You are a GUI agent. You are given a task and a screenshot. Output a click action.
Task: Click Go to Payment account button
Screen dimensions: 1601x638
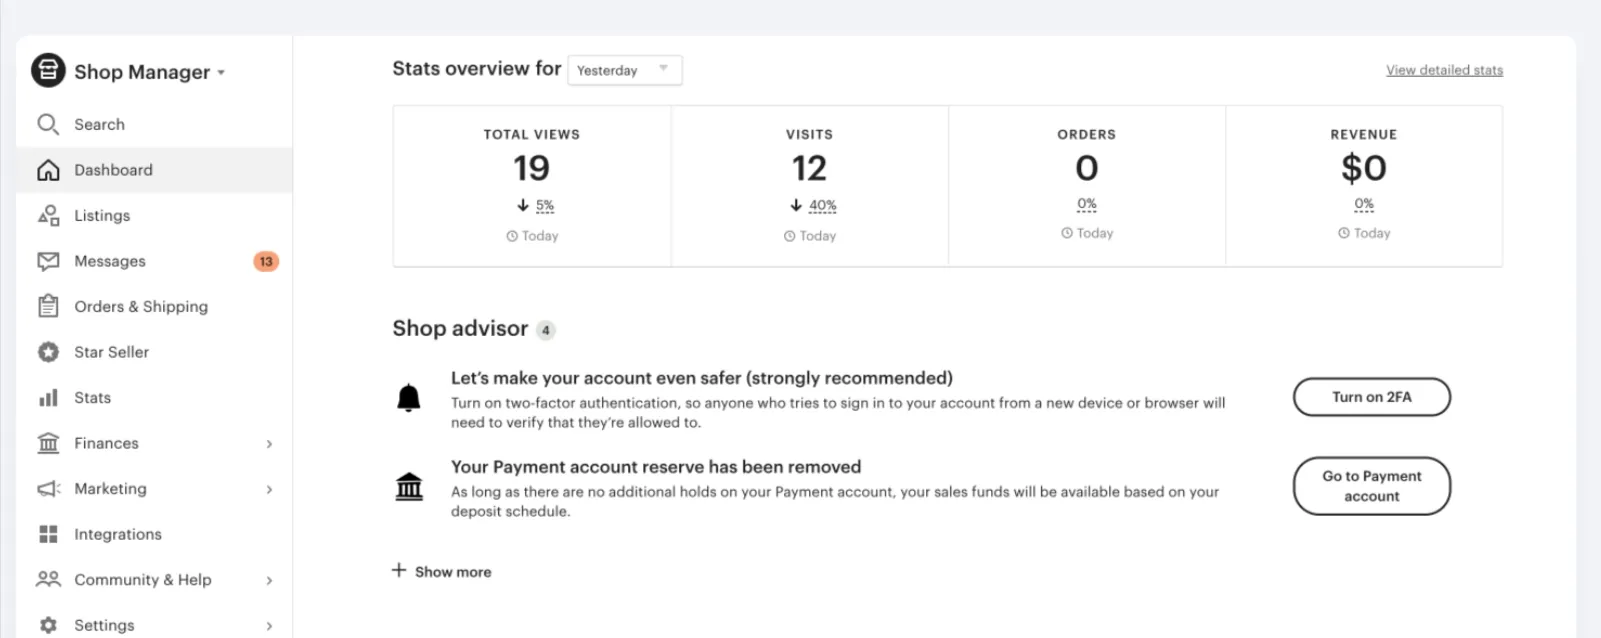pos(1372,486)
